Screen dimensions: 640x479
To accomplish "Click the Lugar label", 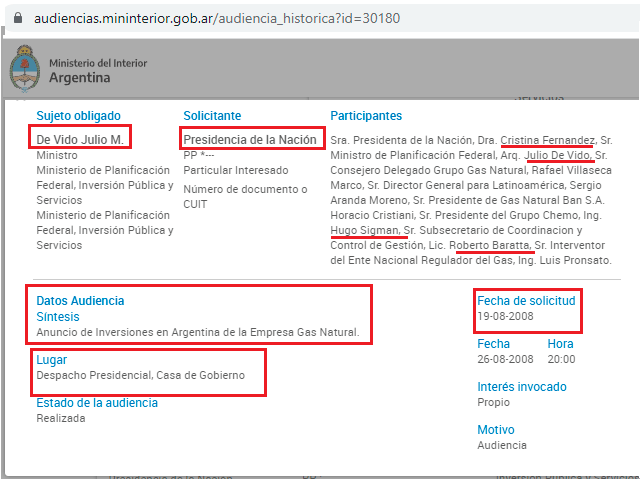I will pos(51,360).
